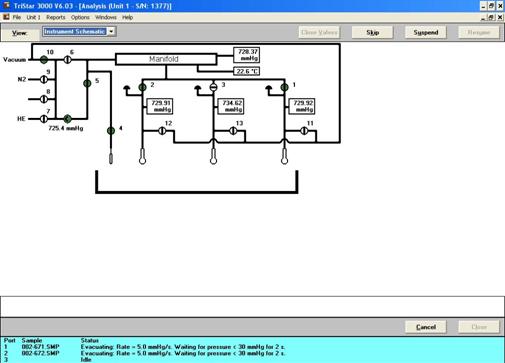Click the 22.6 °C manifold temperature reading
The width and height of the screenshot is (505, 363).
click(x=247, y=71)
